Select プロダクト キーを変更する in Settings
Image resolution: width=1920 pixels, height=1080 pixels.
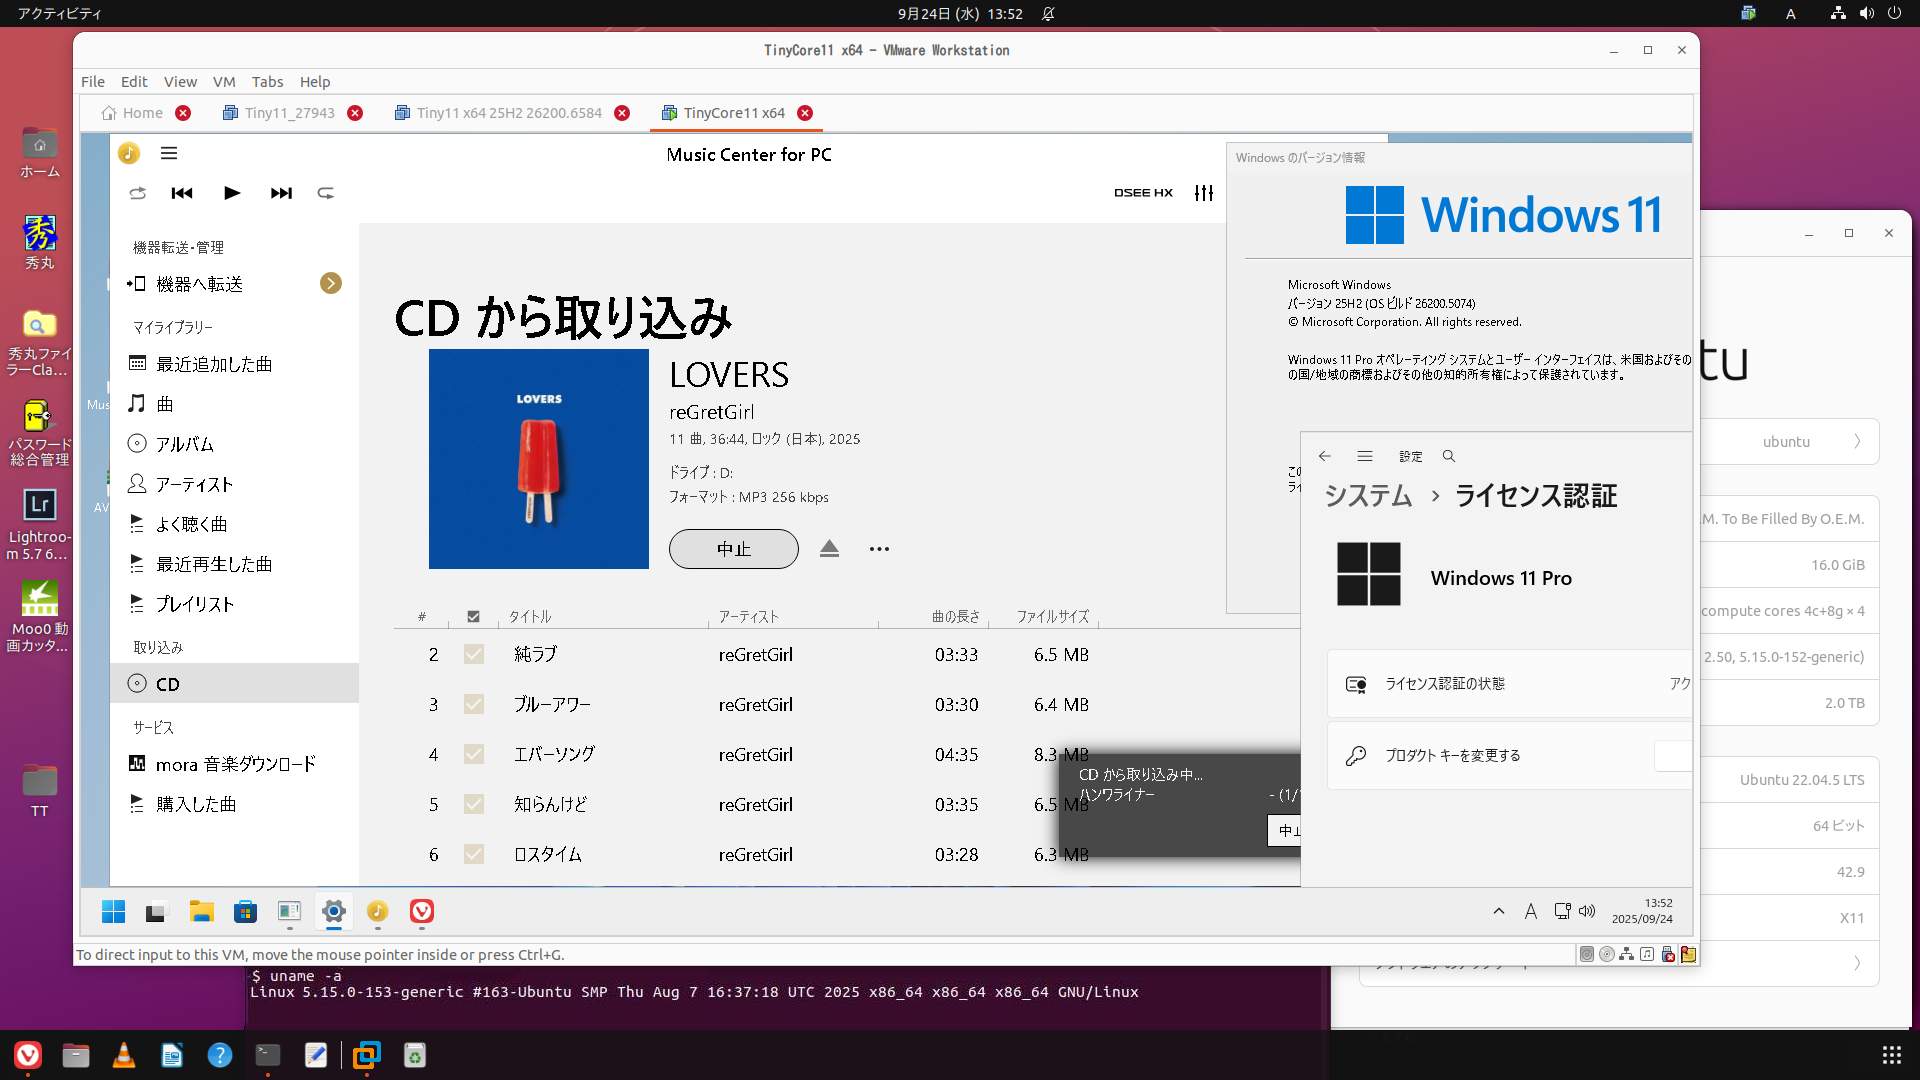(1452, 756)
